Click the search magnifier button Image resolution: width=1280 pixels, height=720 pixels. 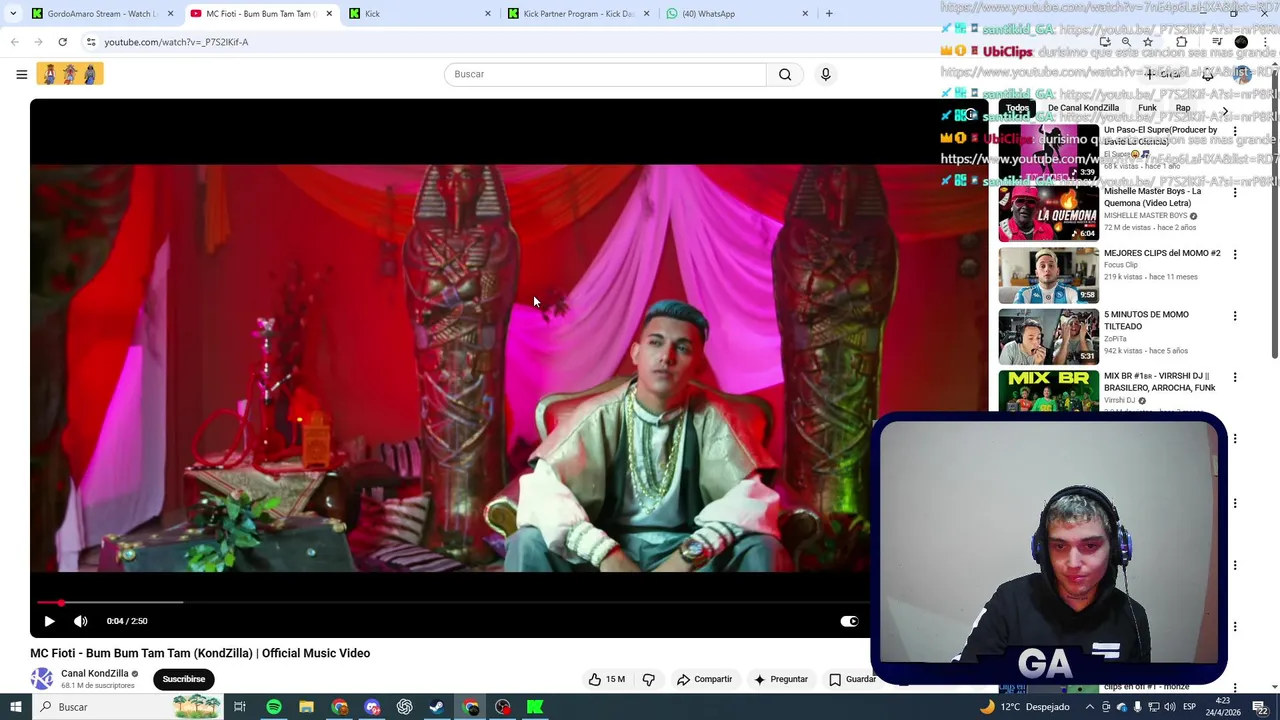click(785, 74)
